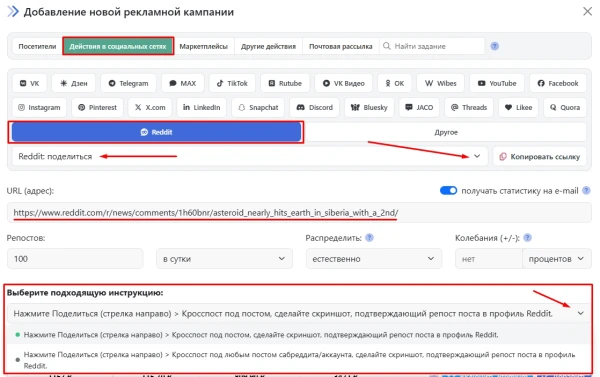Screen dimensions: 600x377
Task: Click help icon beside e-mail statistics
Action: click(586, 191)
